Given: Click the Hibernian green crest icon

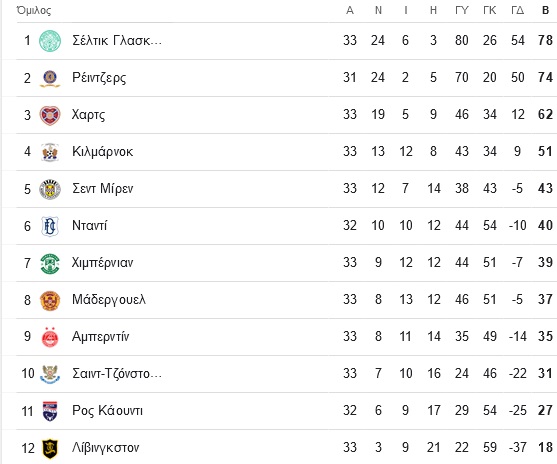Looking at the screenshot, I should pos(50,263).
